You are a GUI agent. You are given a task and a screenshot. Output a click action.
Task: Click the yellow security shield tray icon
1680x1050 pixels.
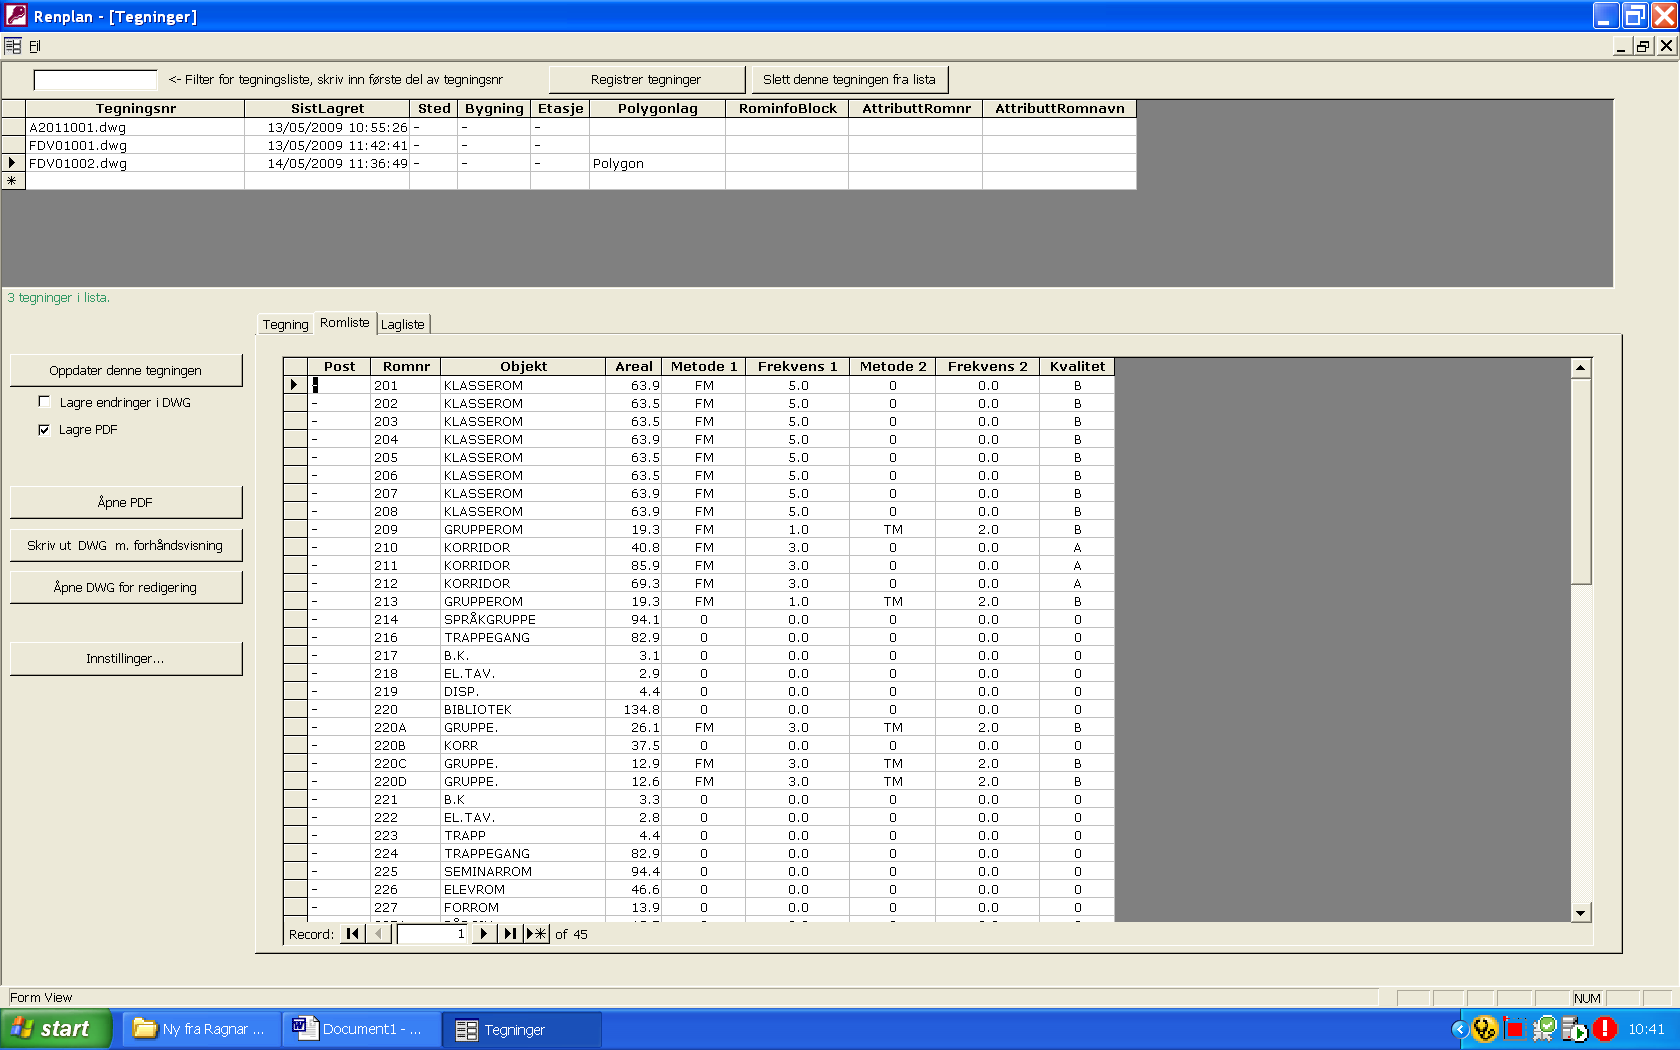pyautogui.click(x=1485, y=1029)
